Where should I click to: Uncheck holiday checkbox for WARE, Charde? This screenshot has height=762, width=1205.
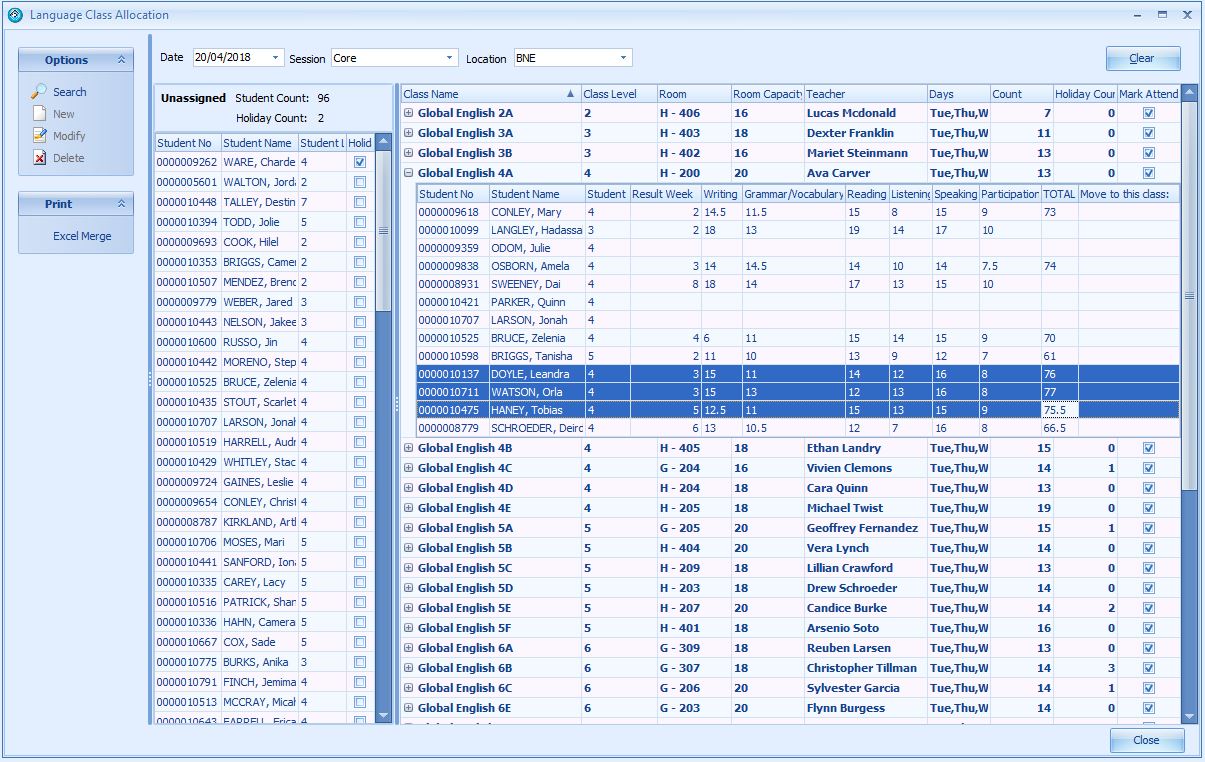[360, 162]
